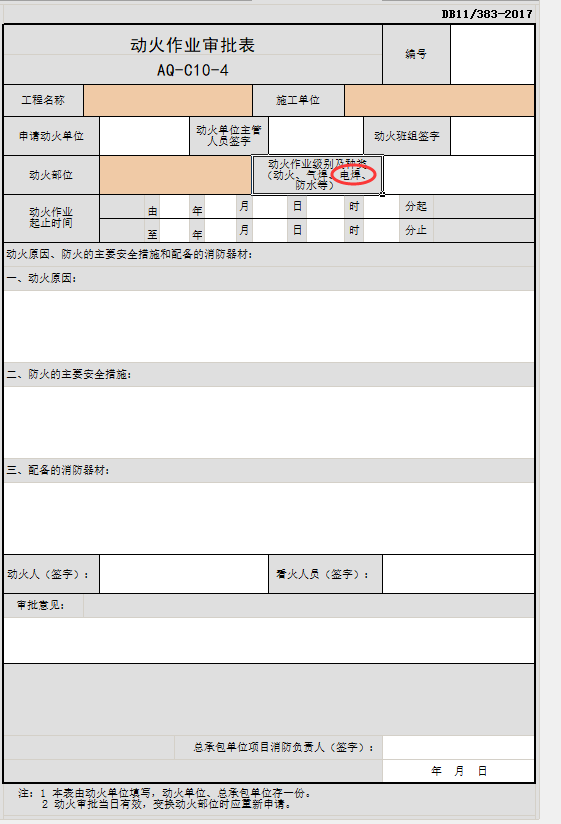Click the 动火部位 orange input cell

click(175, 175)
